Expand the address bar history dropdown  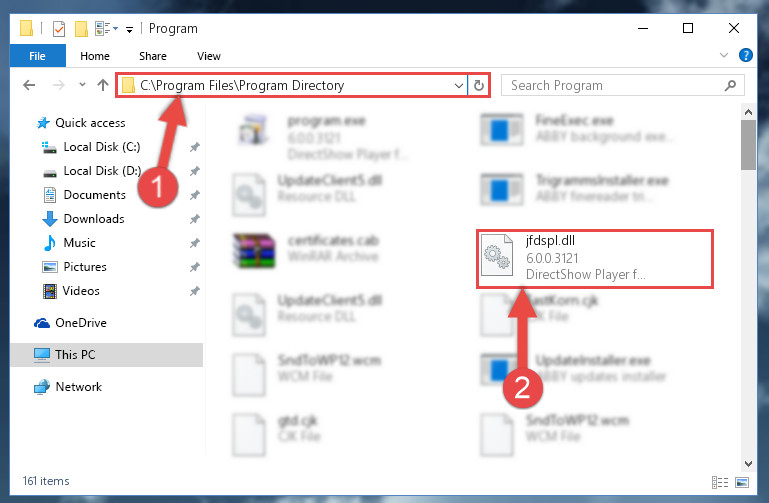459,86
